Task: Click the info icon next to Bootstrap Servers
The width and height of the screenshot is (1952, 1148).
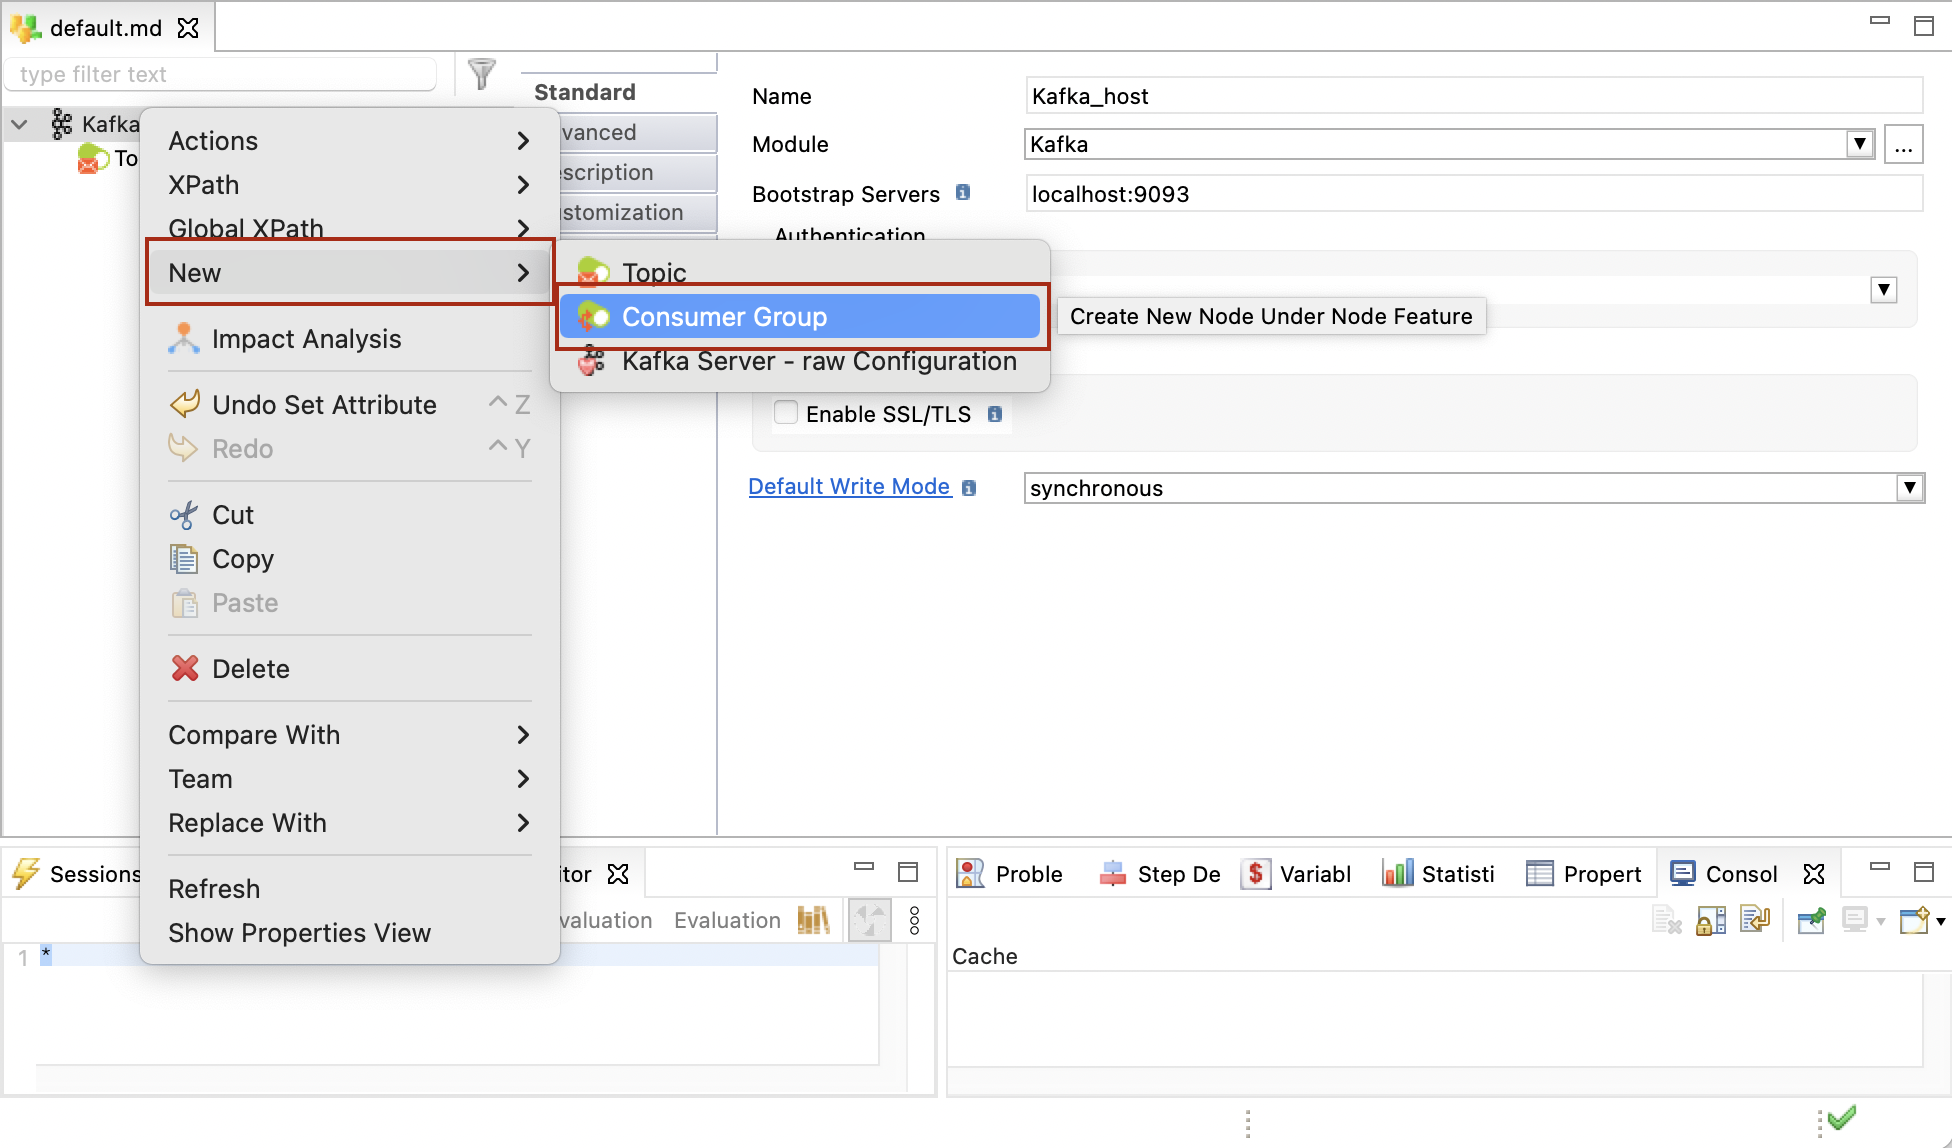Action: point(962,192)
